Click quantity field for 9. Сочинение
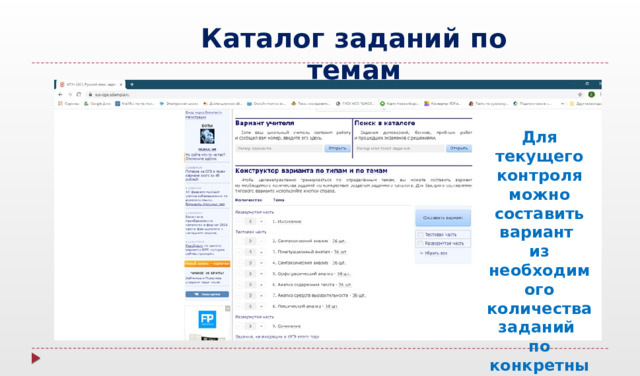The image size is (640, 376). click(250, 326)
